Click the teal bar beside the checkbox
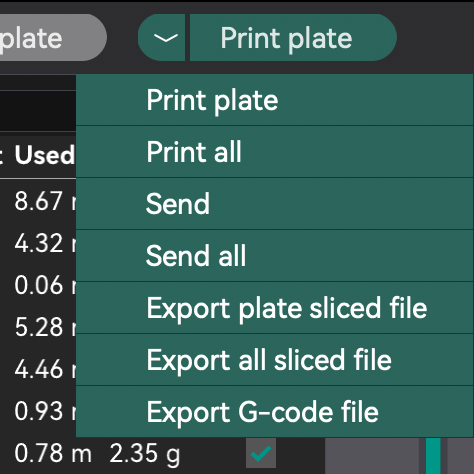The width and height of the screenshot is (474, 474). point(433,456)
